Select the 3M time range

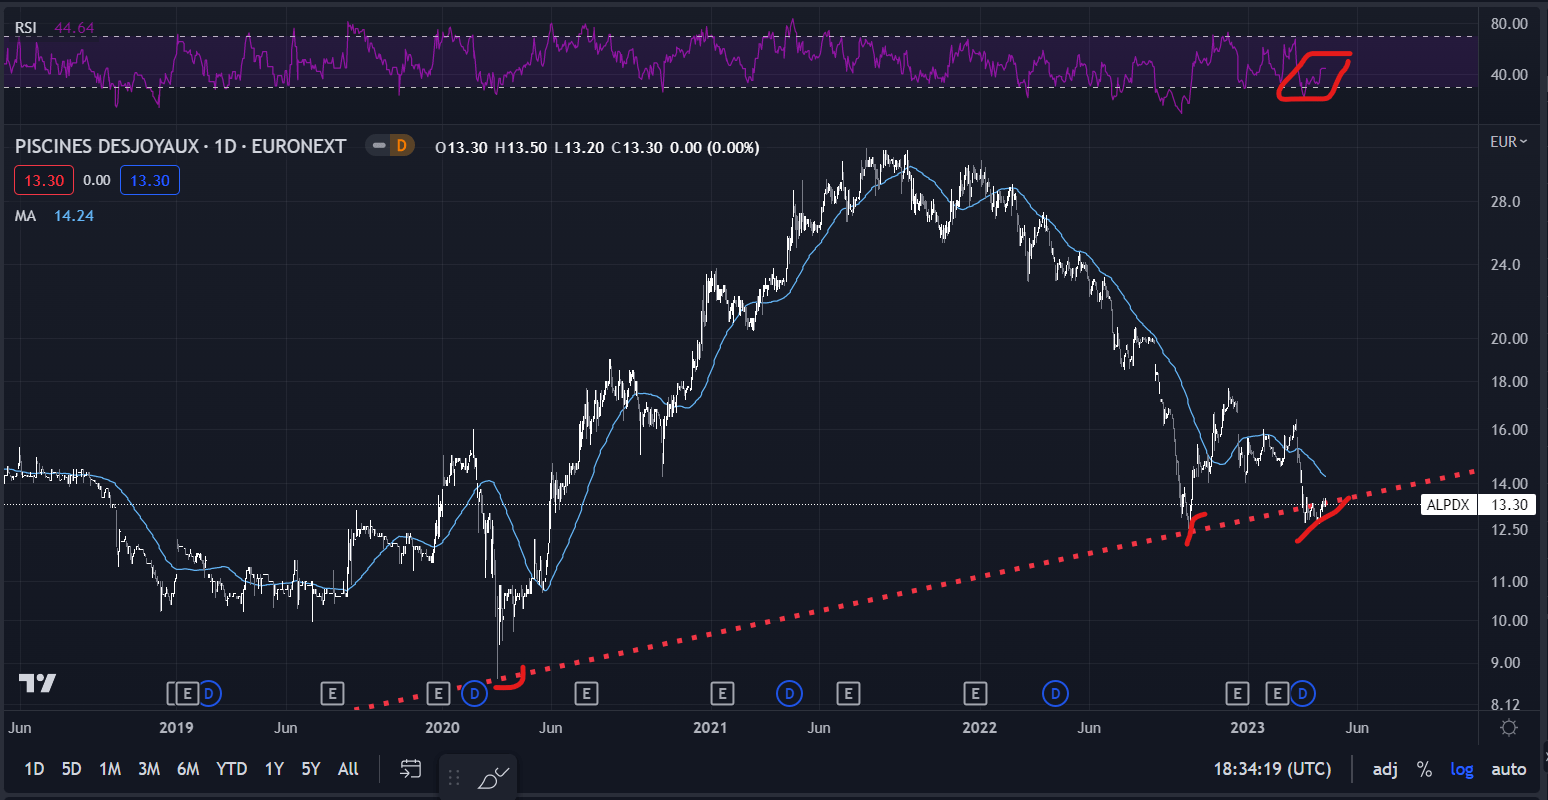coord(149,769)
